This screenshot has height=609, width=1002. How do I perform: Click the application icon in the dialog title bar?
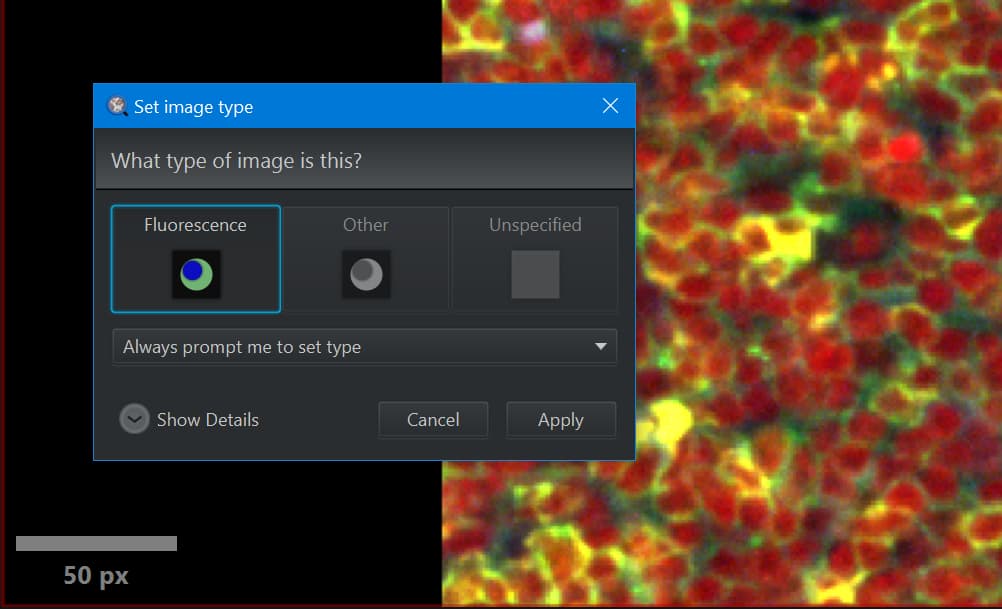click(116, 105)
